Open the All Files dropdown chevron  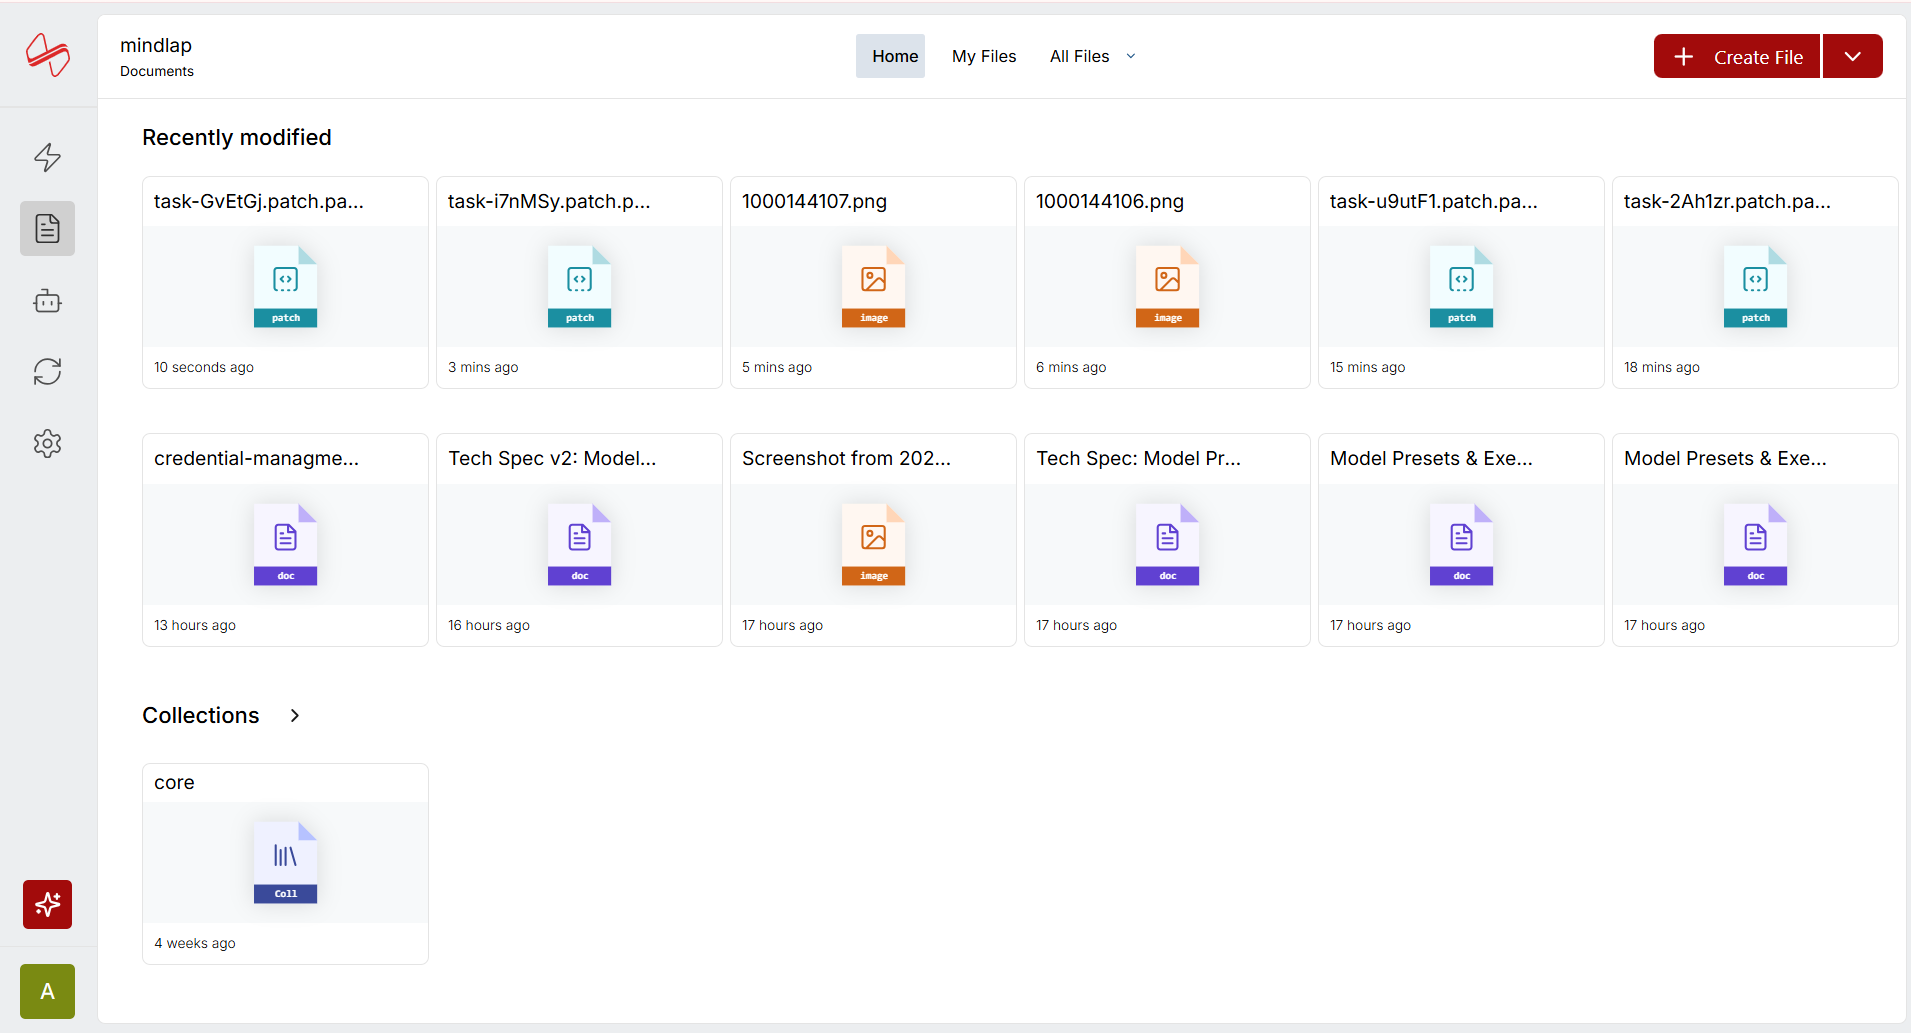click(x=1131, y=56)
